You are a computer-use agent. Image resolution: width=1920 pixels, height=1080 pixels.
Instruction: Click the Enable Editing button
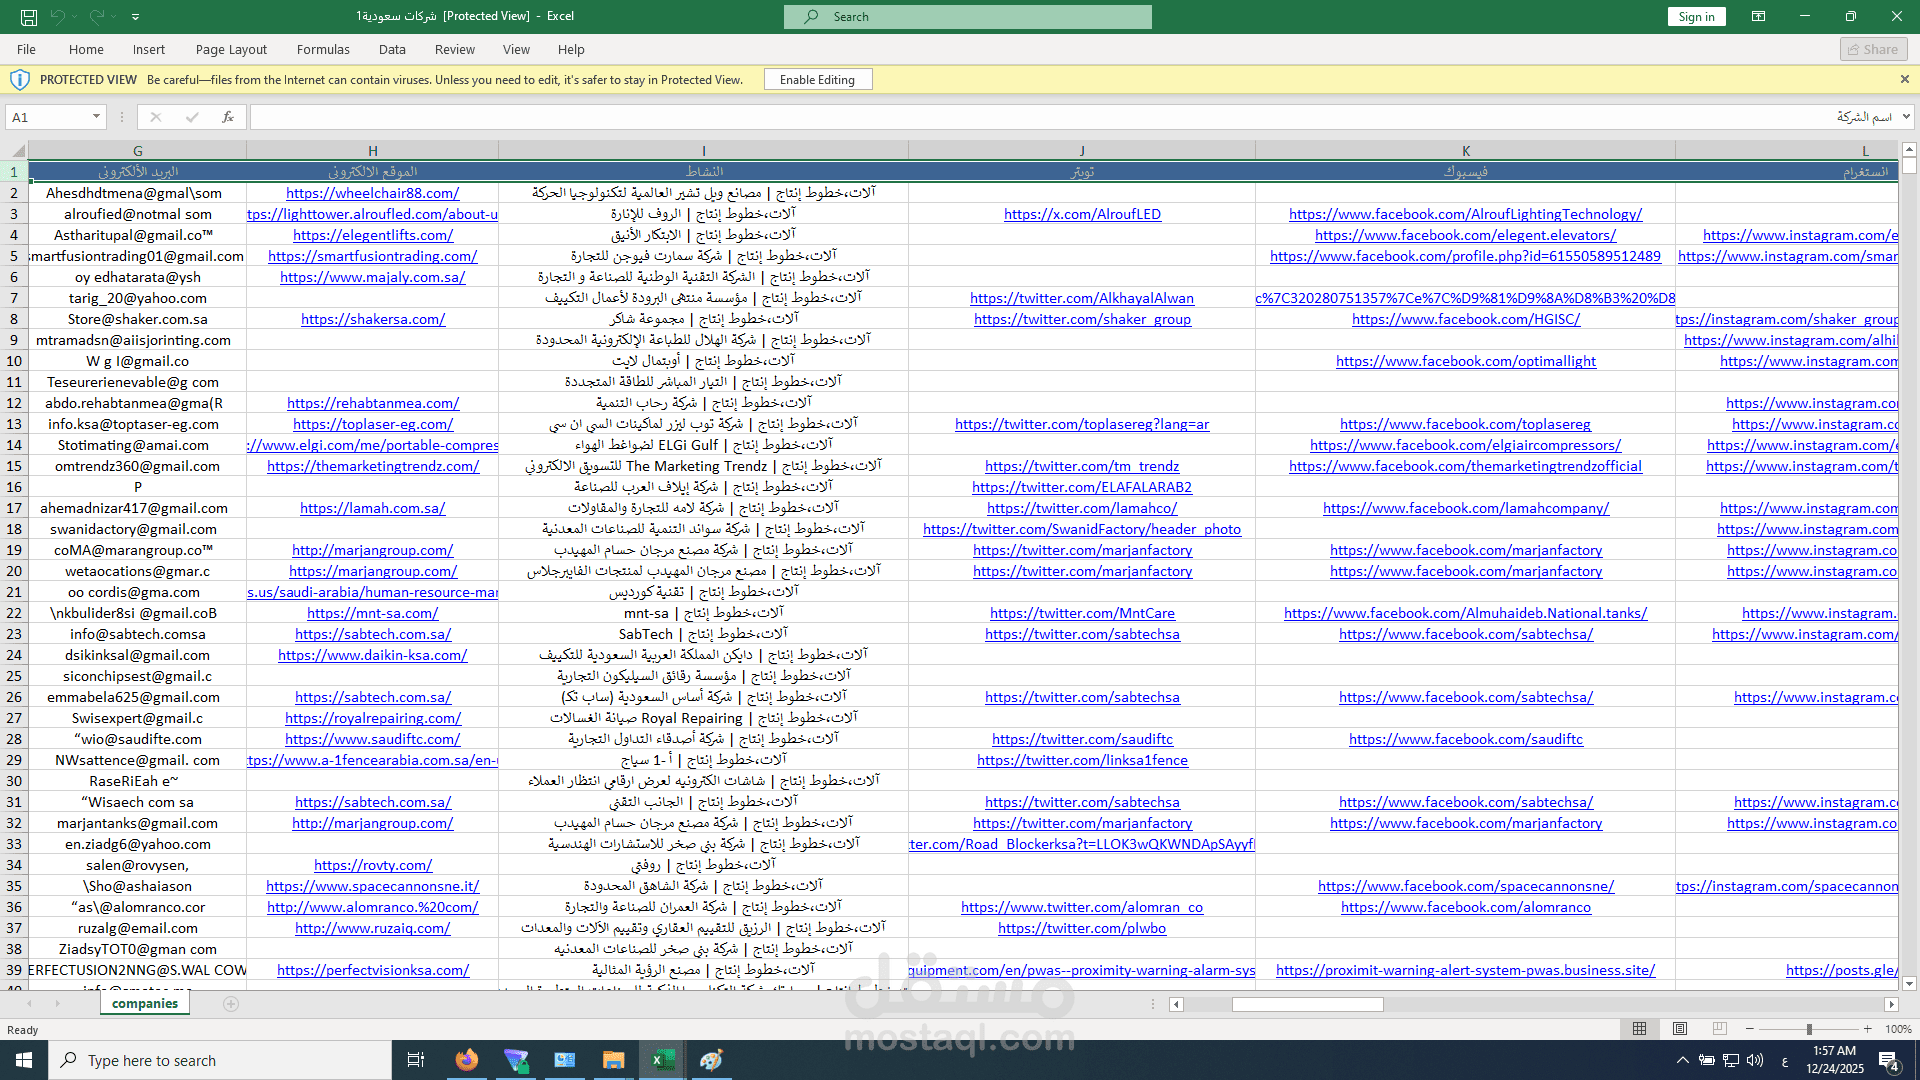(817, 80)
